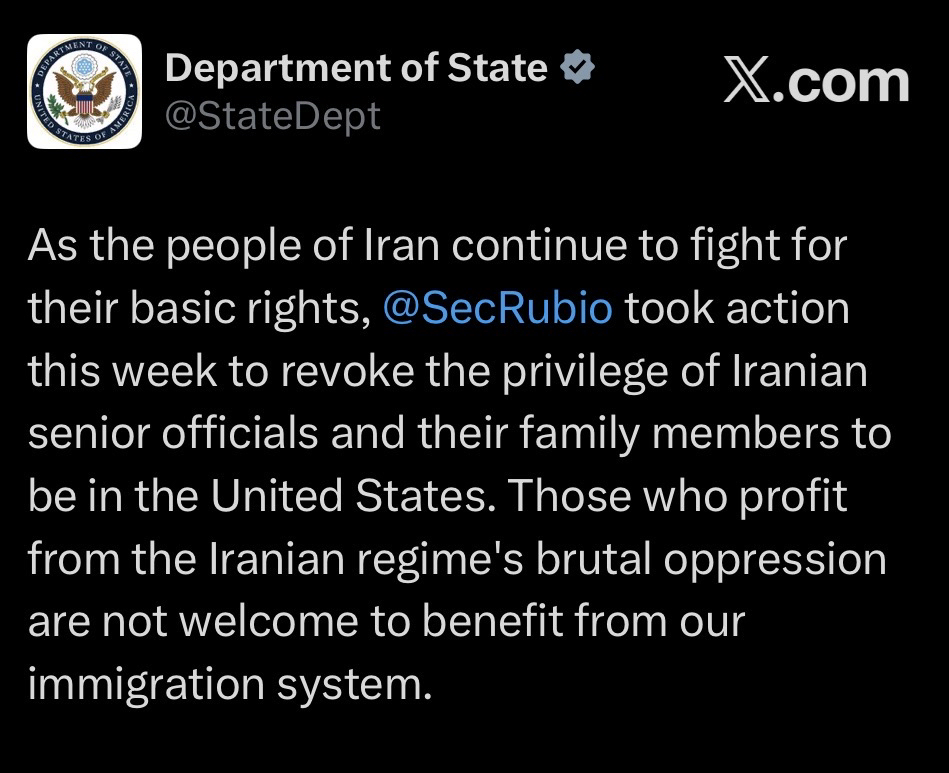Viewport: 949px width, 773px height.
Task: Open the Department of State profile name
Action: pos(356,68)
